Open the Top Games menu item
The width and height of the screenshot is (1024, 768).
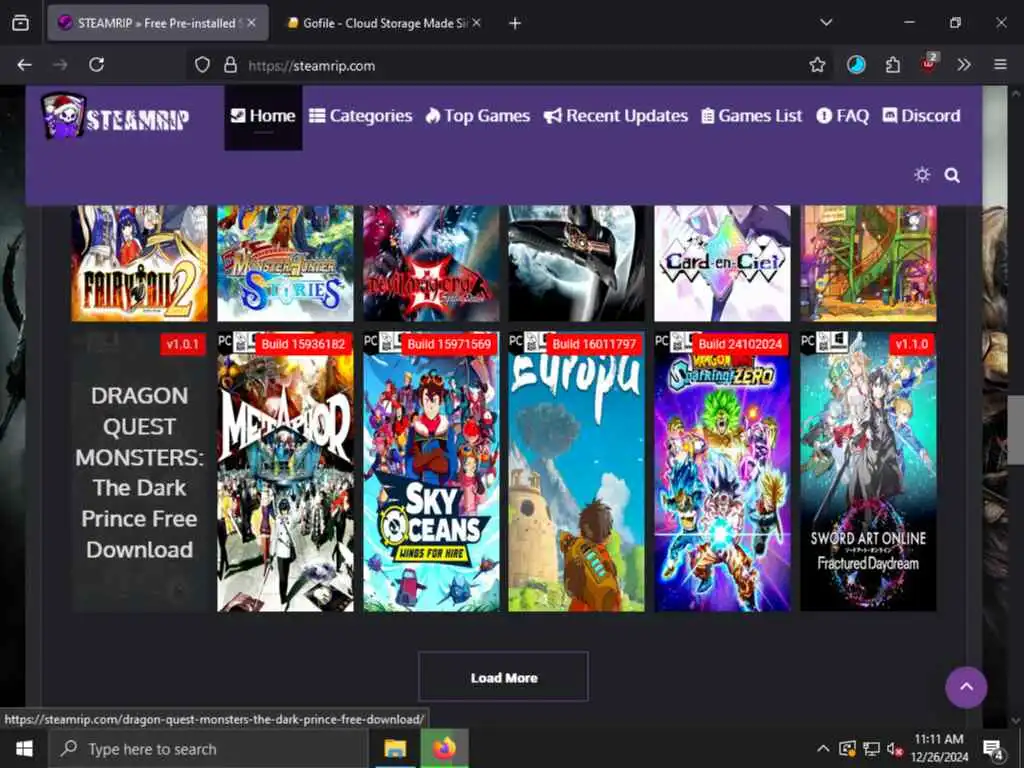coord(477,116)
